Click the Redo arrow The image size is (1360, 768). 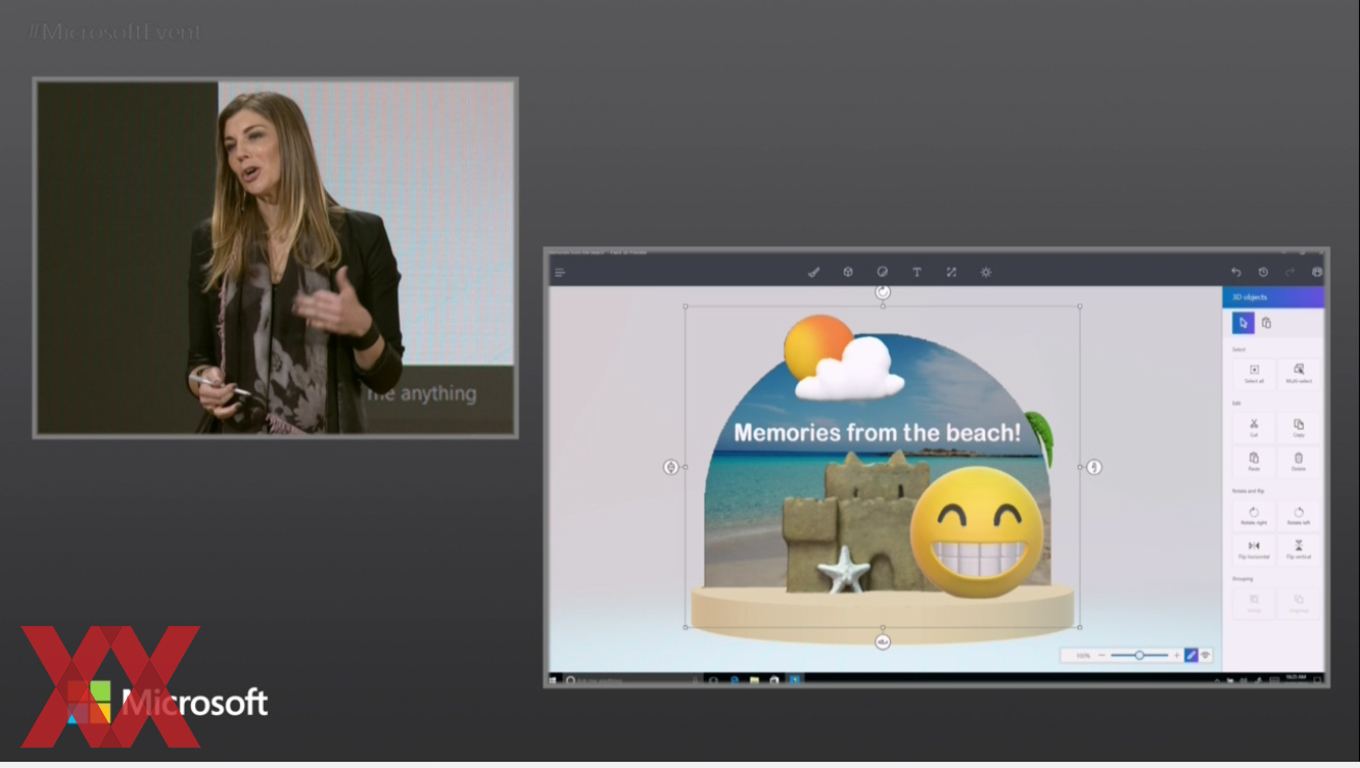click(x=1290, y=272)
